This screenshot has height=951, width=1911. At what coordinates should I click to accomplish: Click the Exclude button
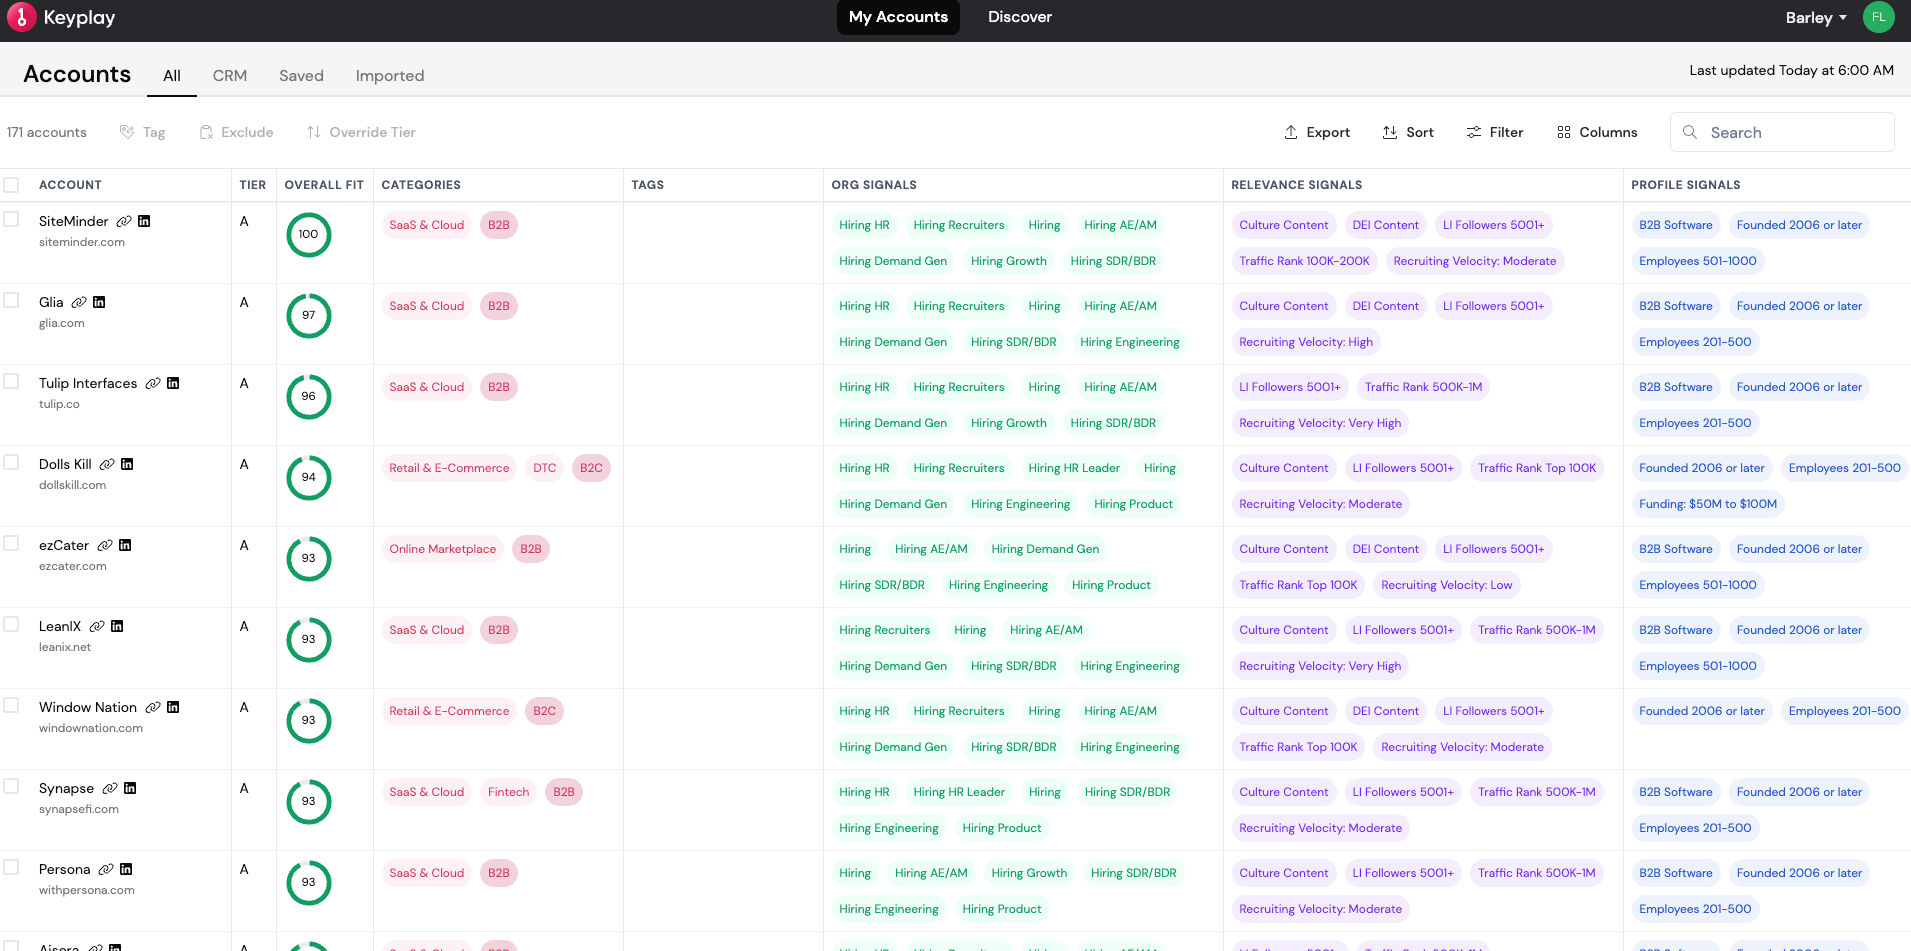236,132
